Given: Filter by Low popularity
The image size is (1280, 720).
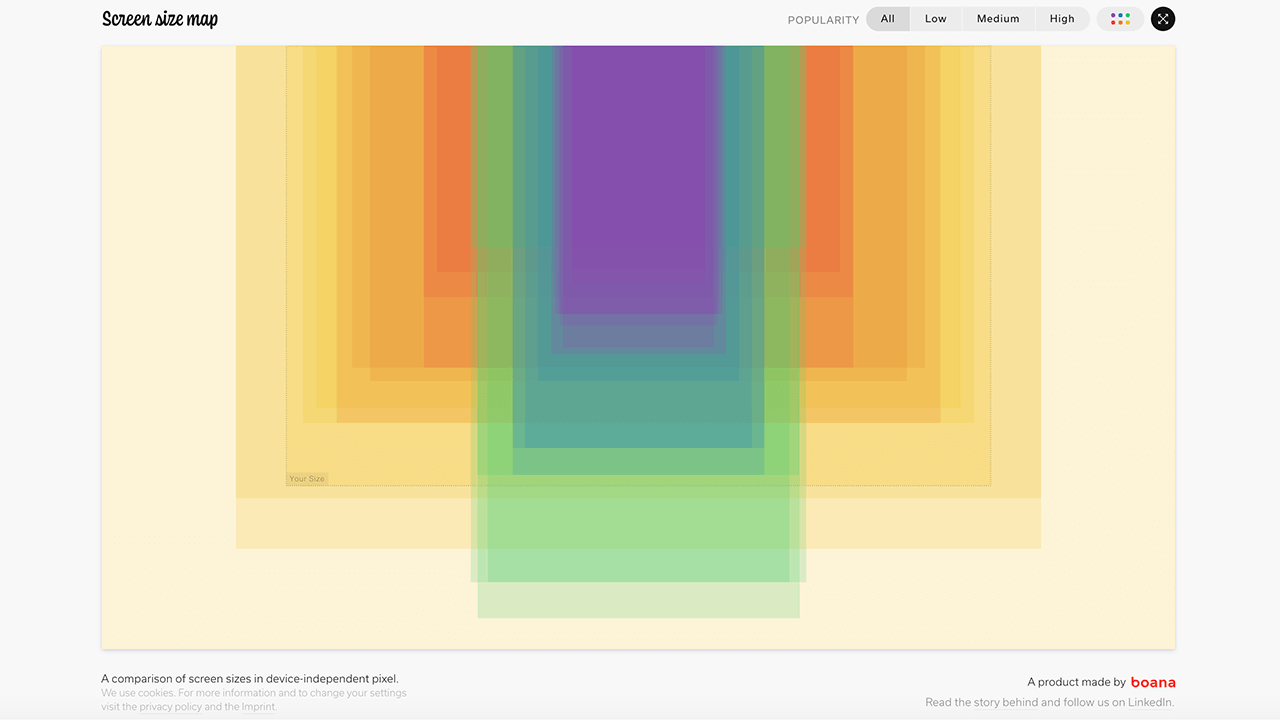Looking at the screenshot, I should [936, 19].
